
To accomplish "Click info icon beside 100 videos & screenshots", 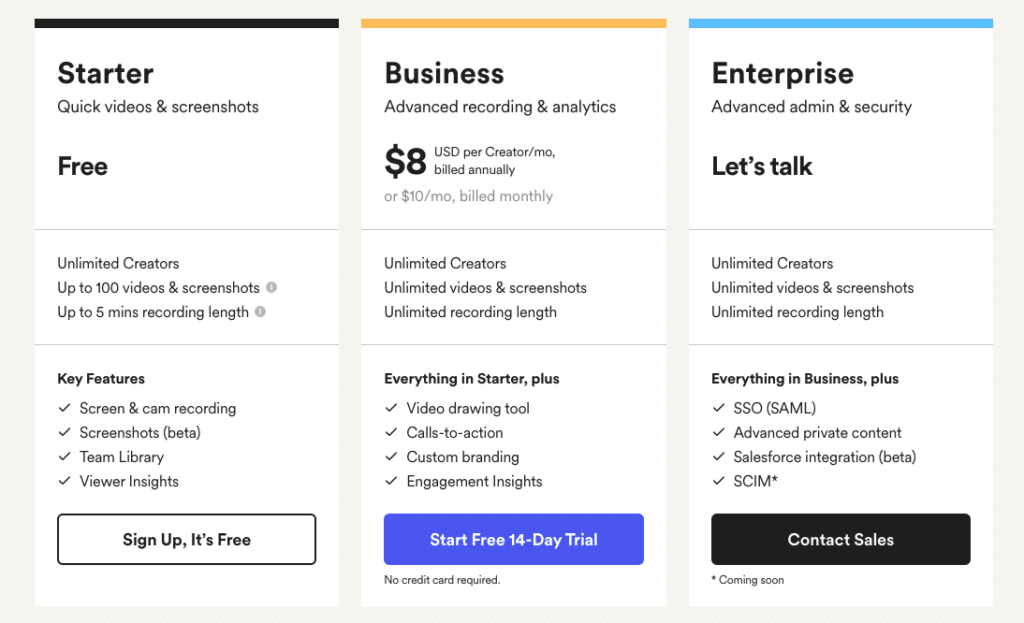I will tap(272, 287).
